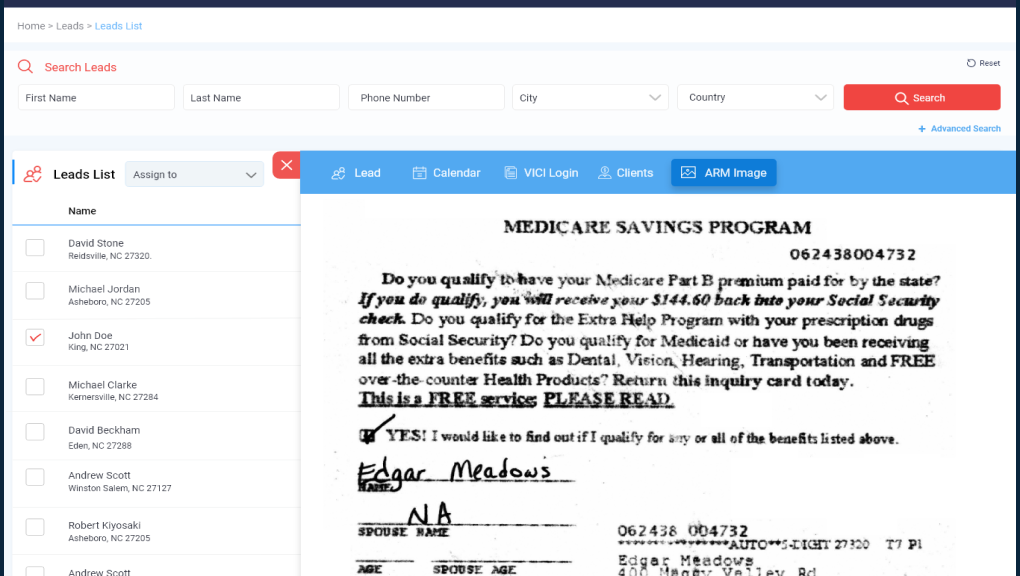Click the ARM Image picture icon

pos(688,172)
